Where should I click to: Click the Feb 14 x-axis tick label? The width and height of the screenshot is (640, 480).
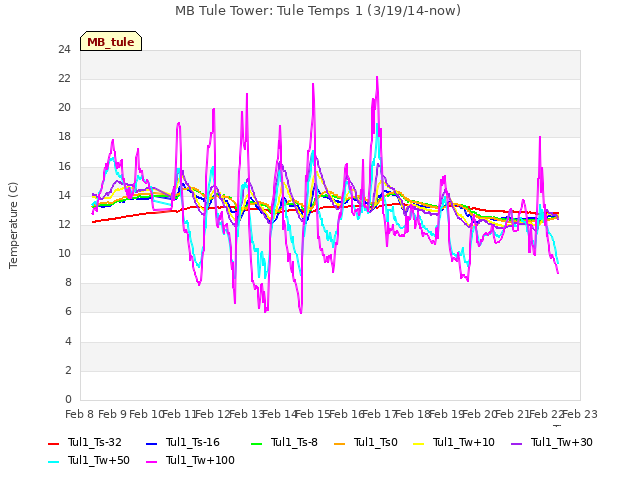[x=279, y=414]
